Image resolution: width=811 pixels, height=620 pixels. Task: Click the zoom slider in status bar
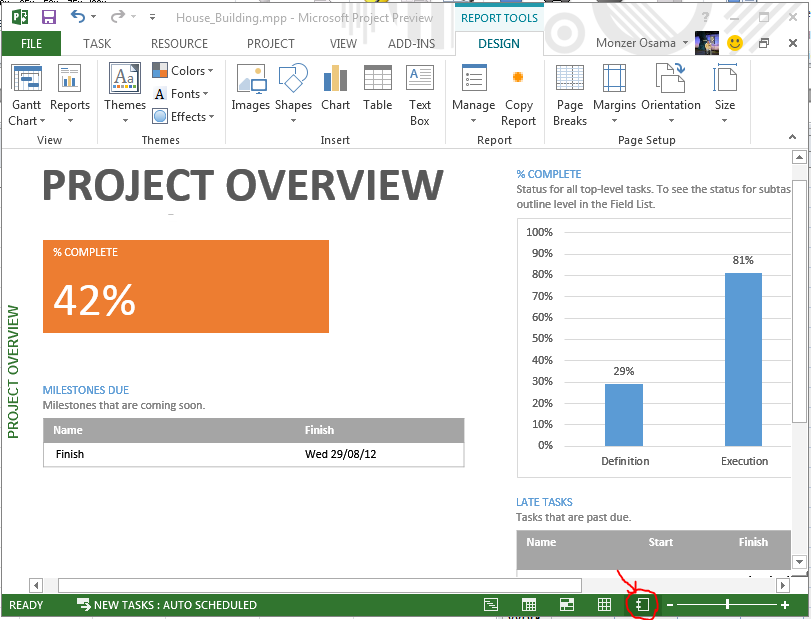727,605
